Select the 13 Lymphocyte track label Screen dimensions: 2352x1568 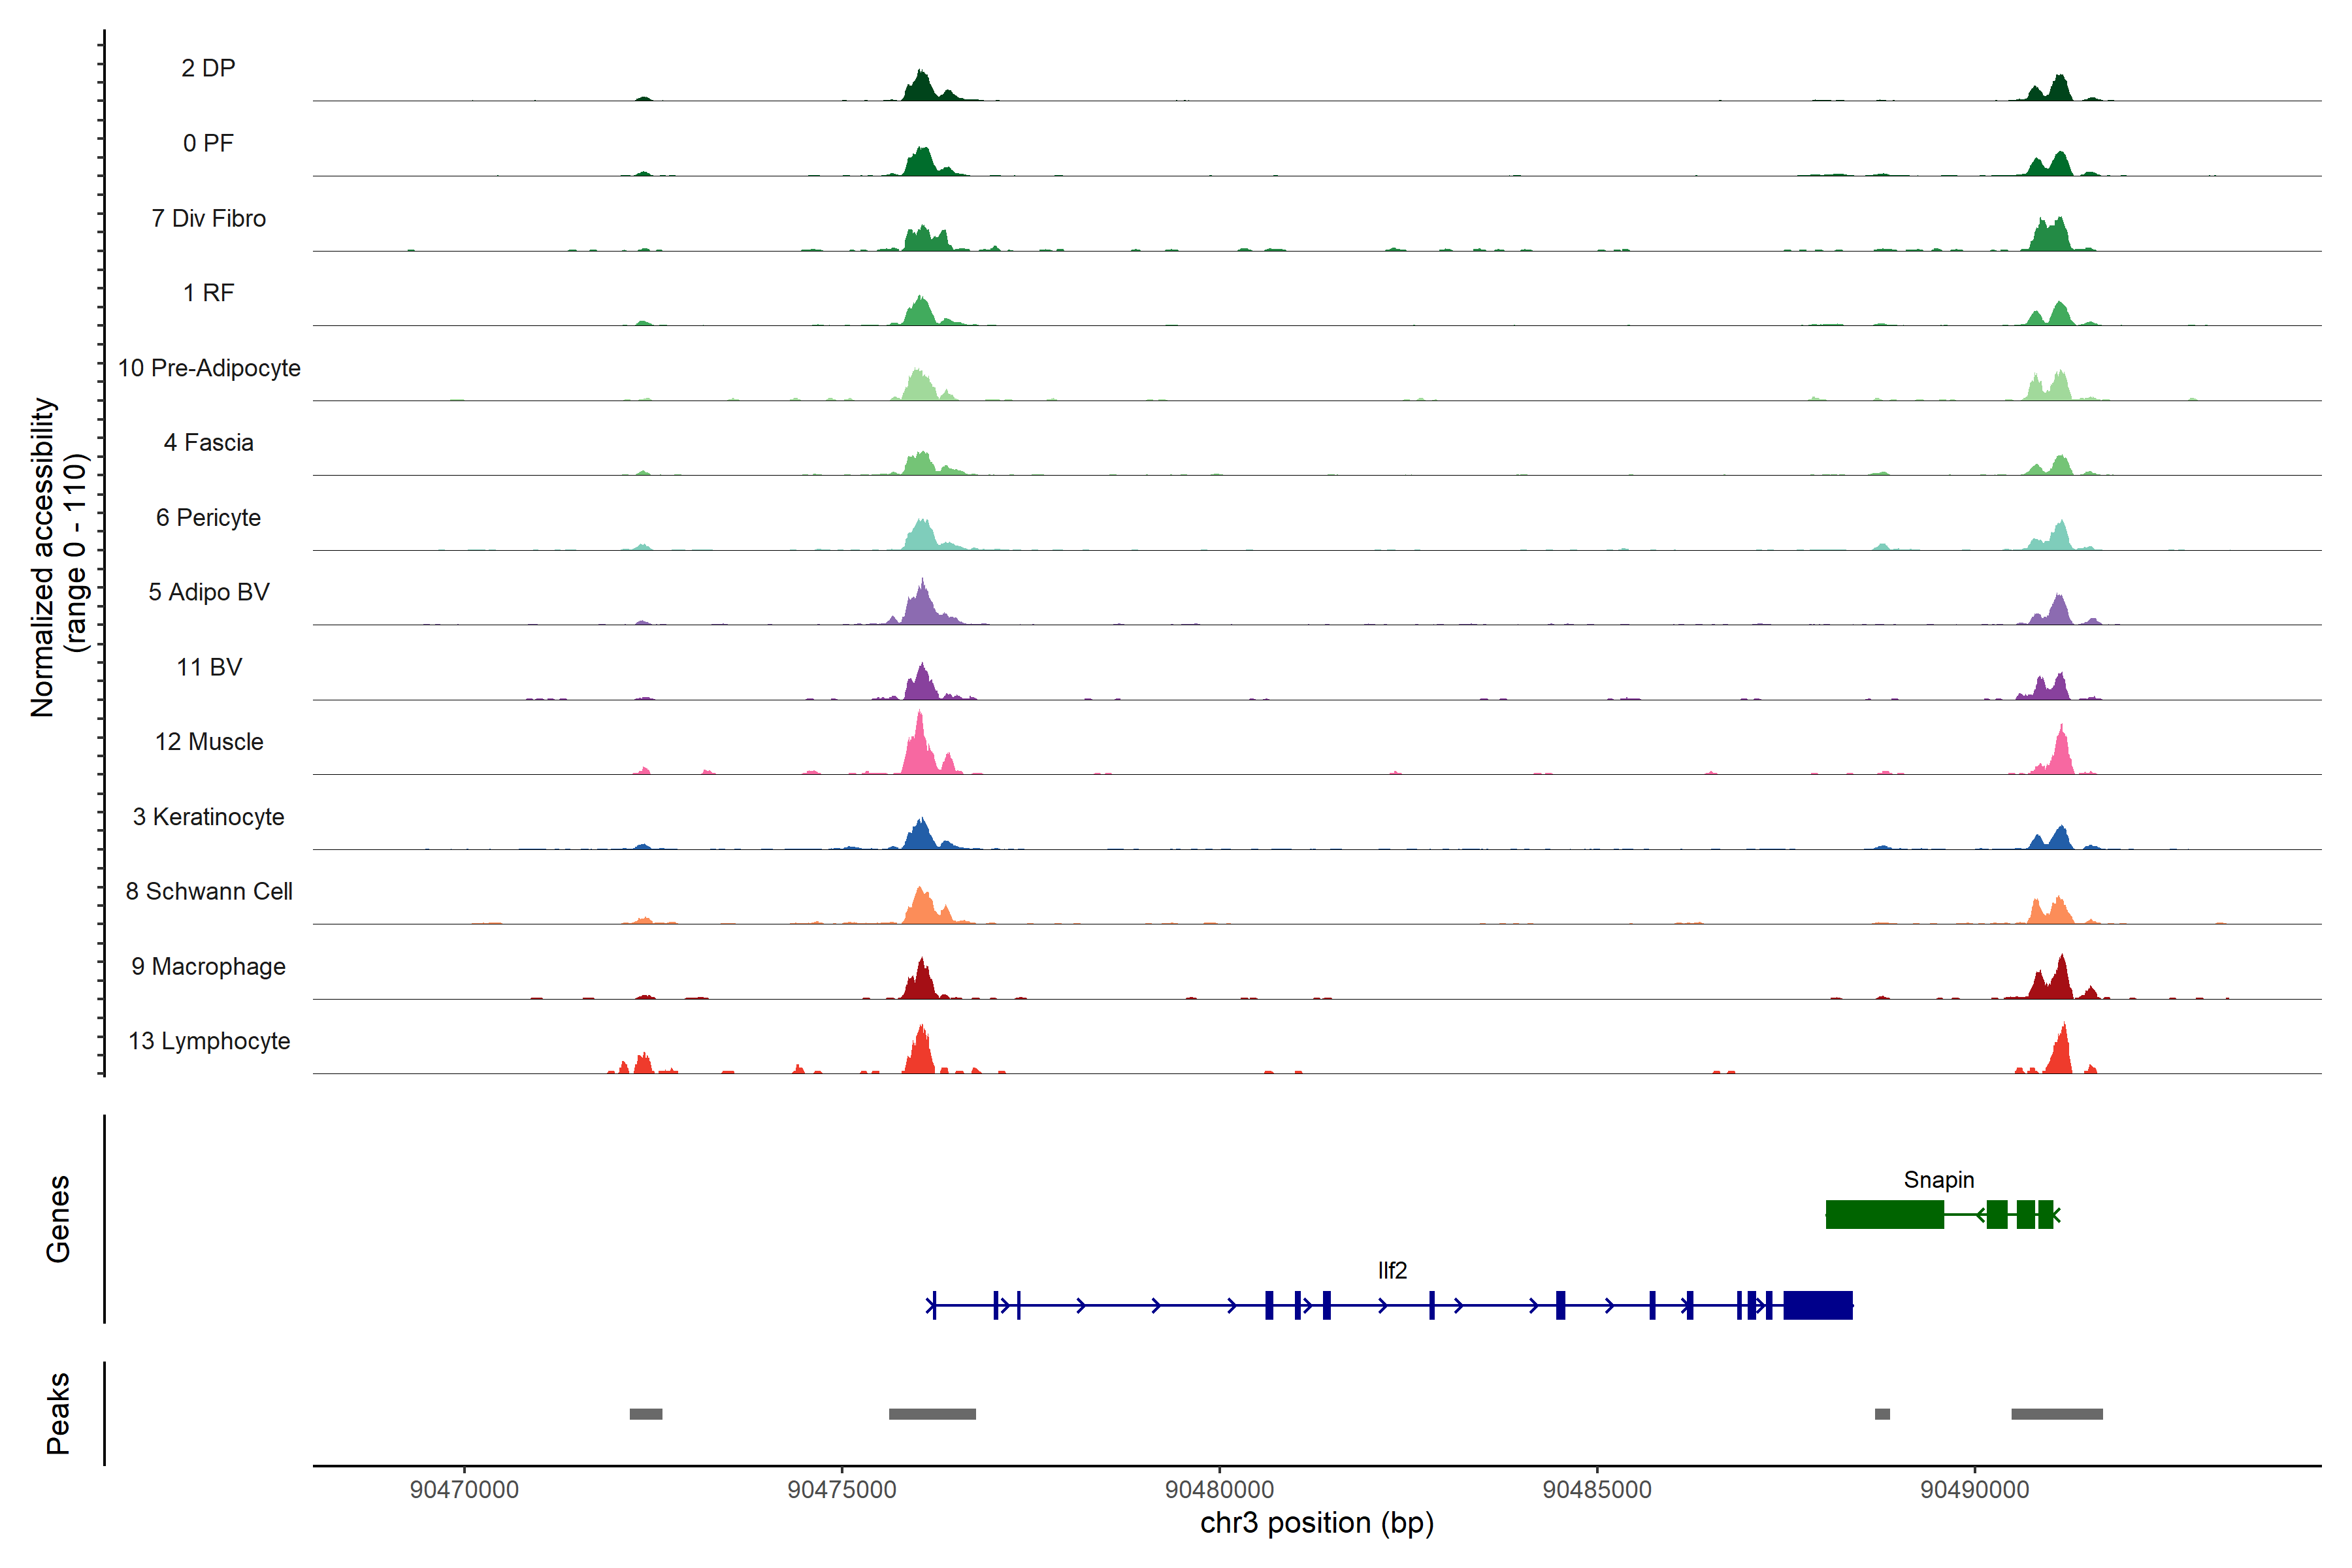[208, 1041]
